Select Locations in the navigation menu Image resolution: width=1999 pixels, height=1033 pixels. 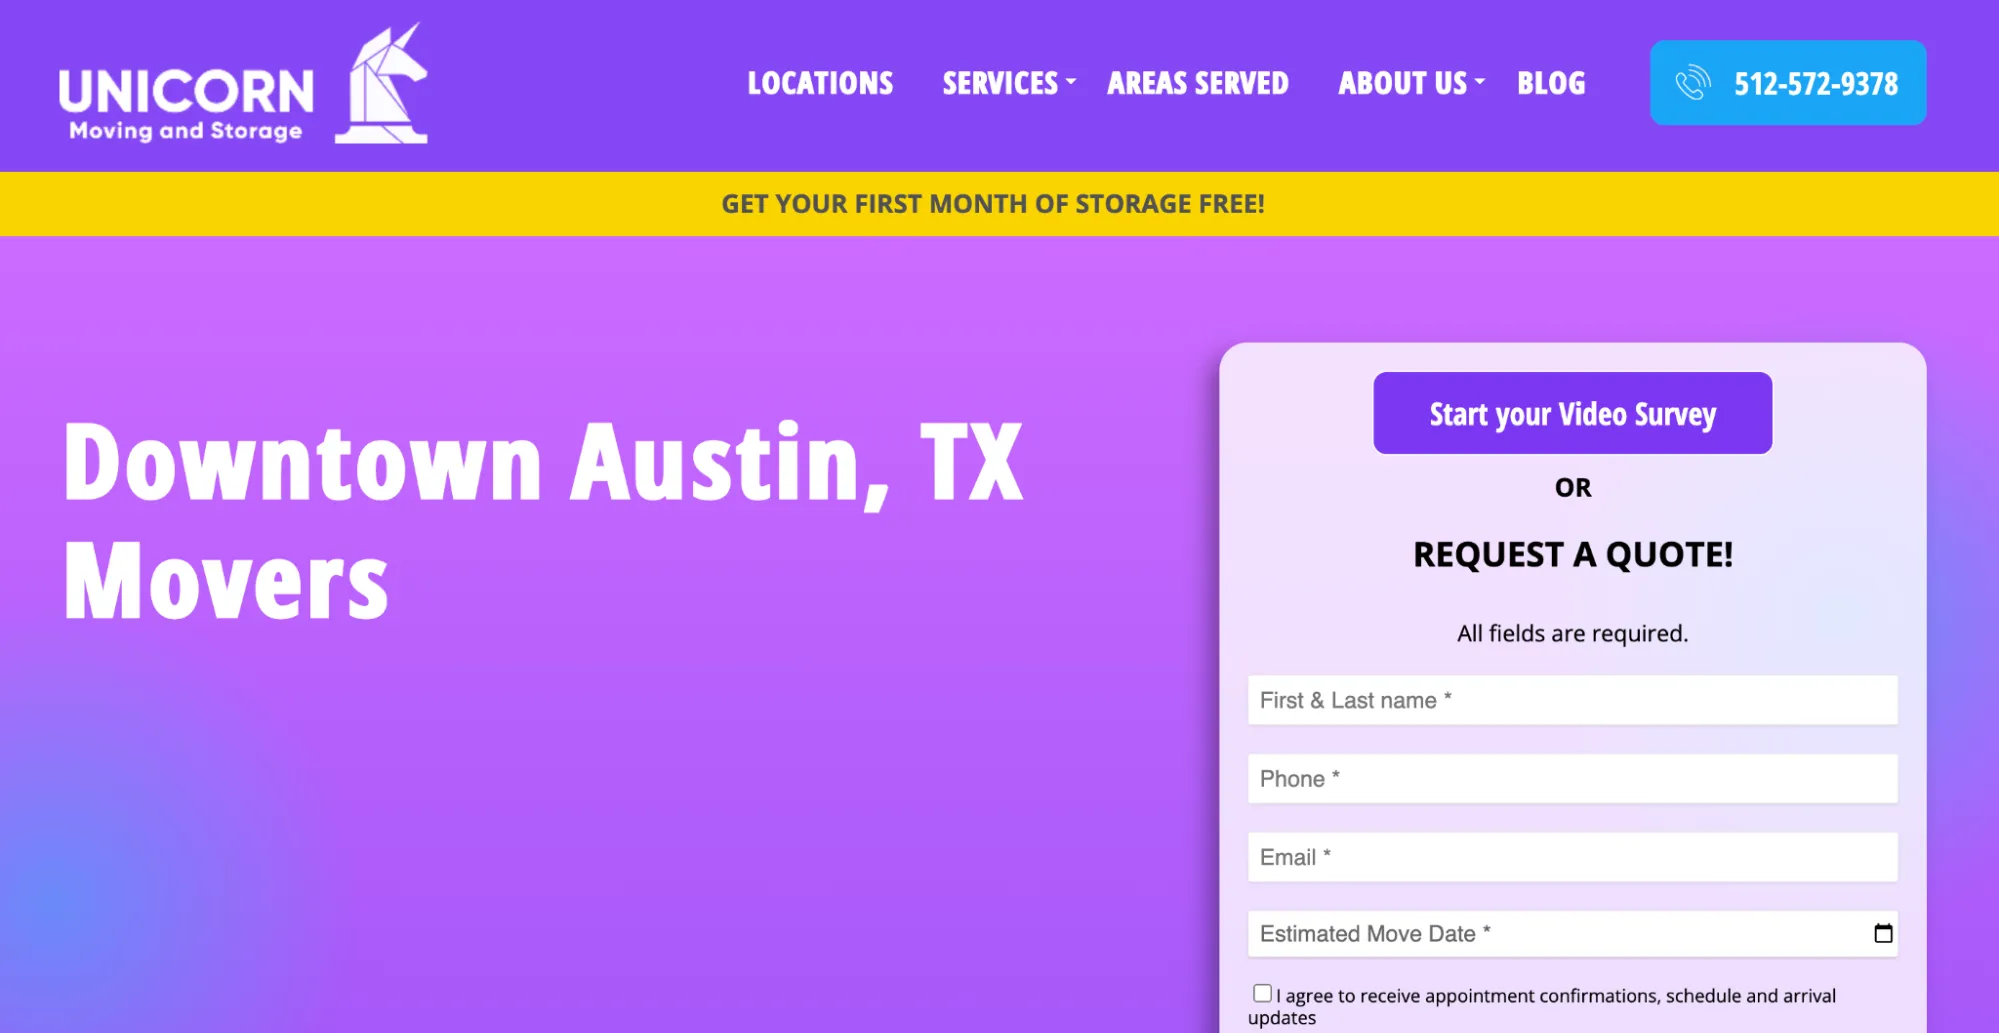820,84
